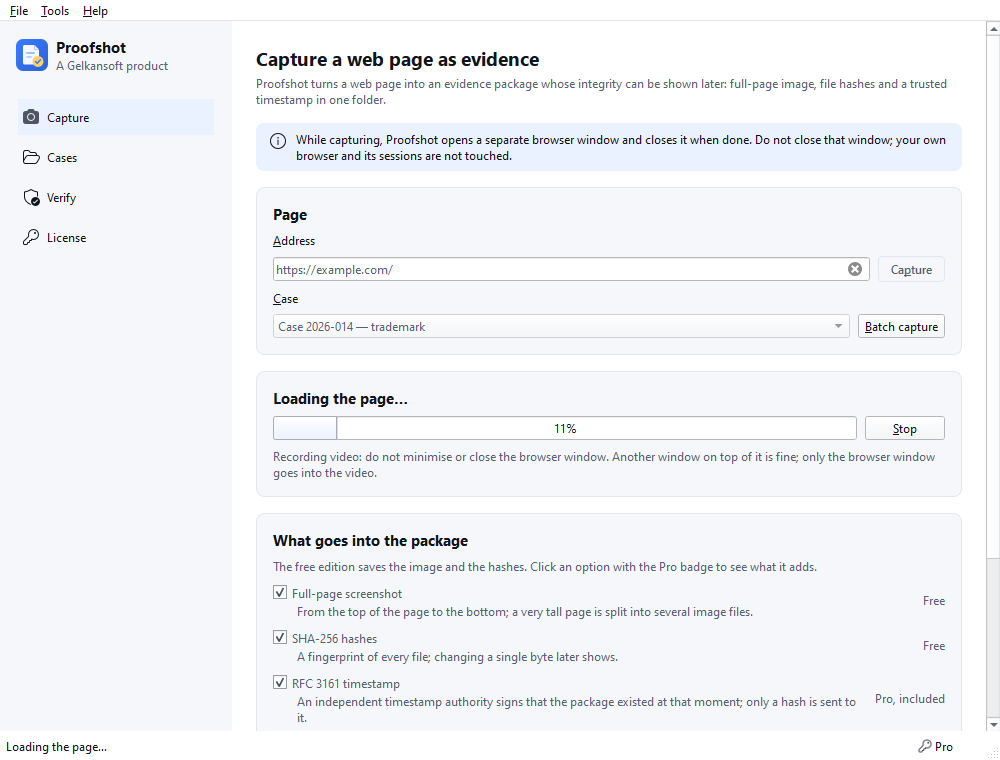This screenshot has height=760, width=1000.
Task: Stop the page loading
Action: pos(904,428)
